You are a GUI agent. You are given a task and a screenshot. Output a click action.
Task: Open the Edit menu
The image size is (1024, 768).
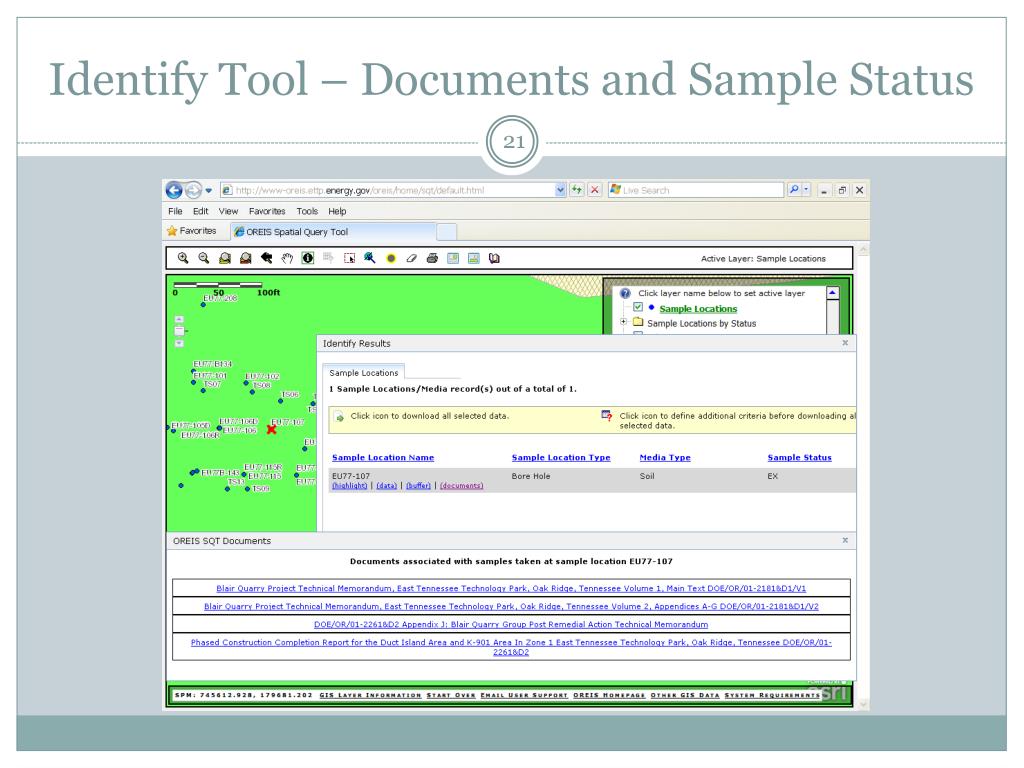tap(200, 211)
